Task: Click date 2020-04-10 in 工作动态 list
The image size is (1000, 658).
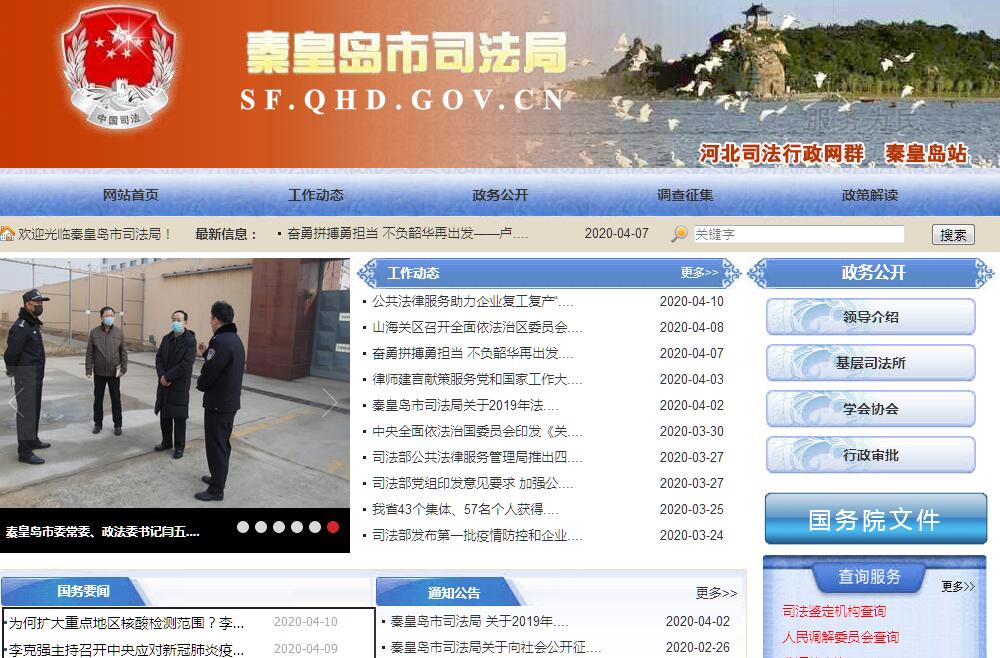Action: 692,301
